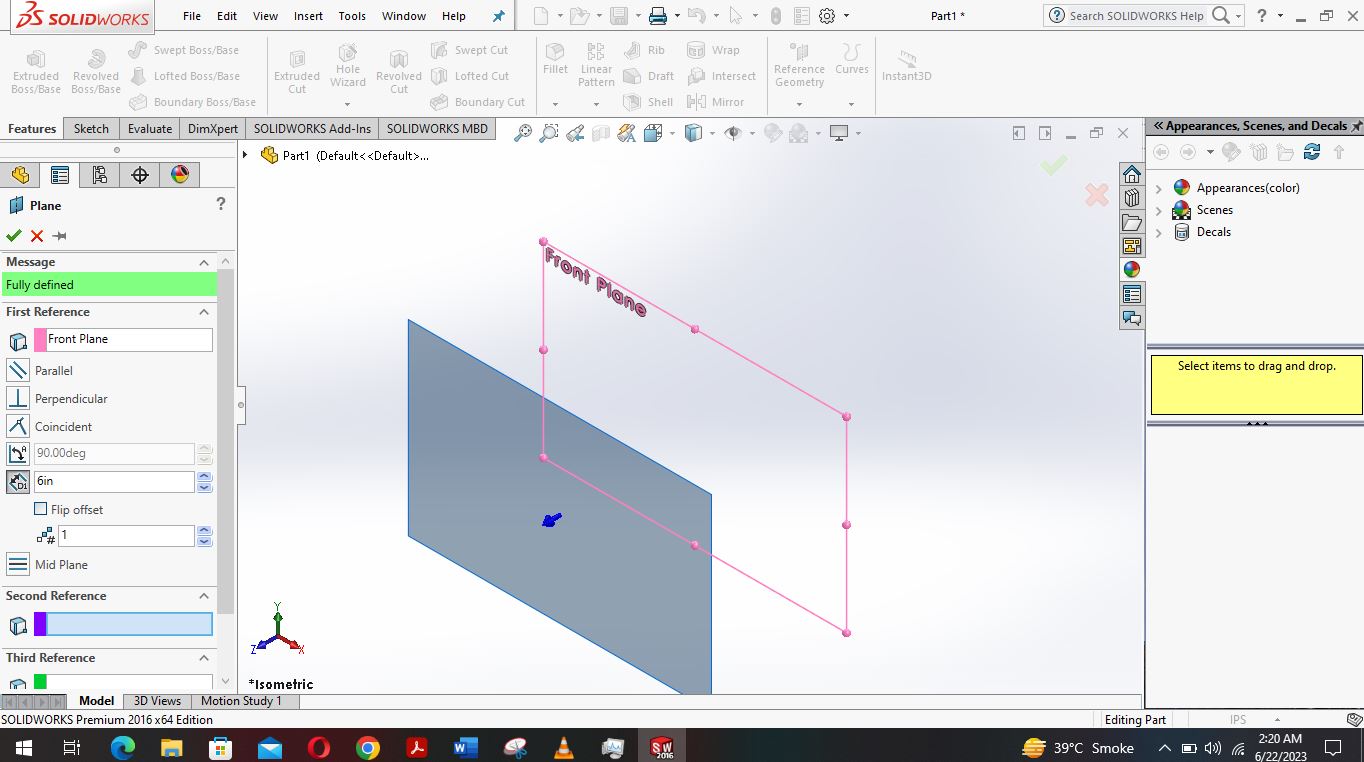Open View Palette task pane icon
Screen dimensions: 1364x762
click(x=1132, y=246)
